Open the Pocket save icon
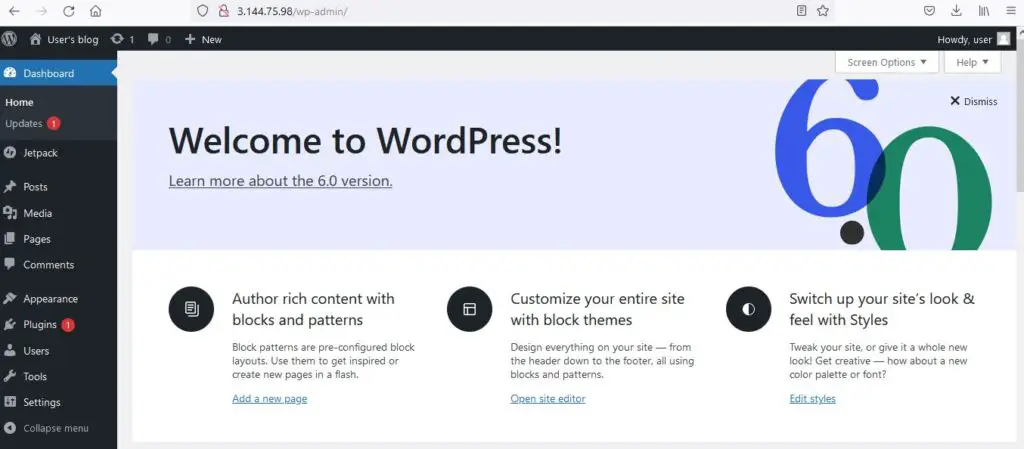Viewport: 1024px width, 449px height. click(929, 11)
